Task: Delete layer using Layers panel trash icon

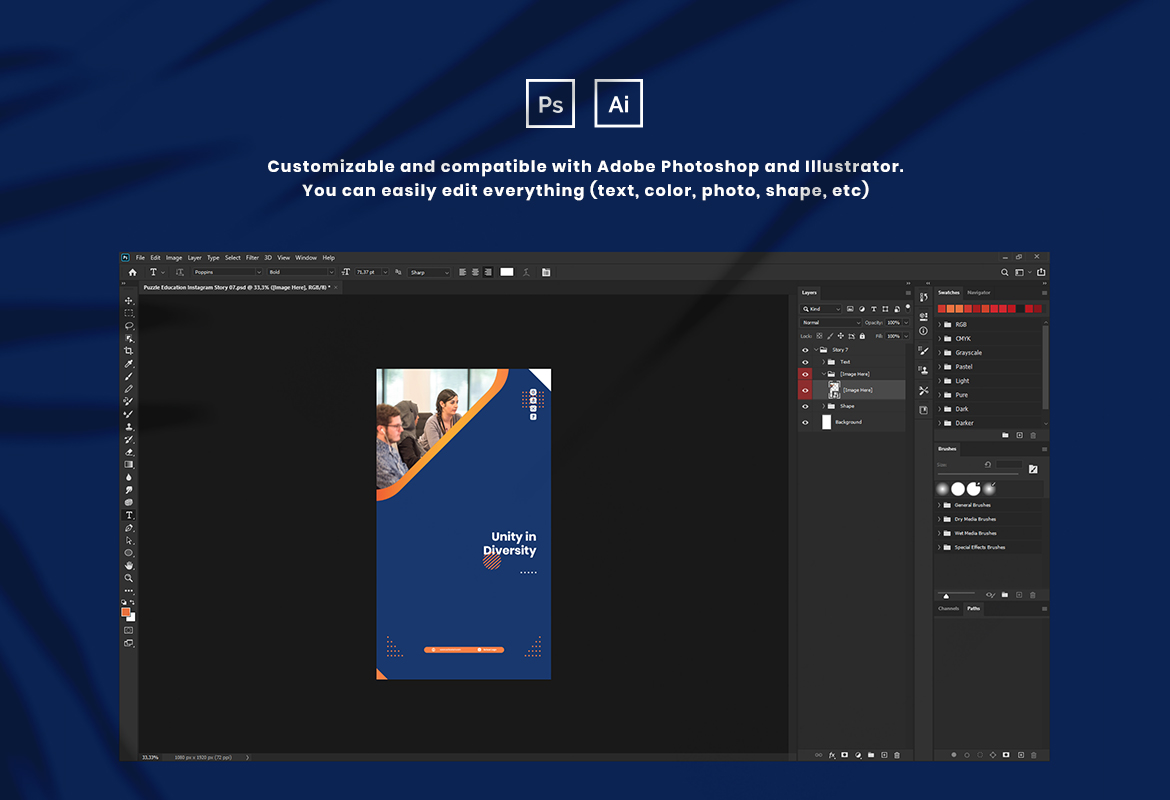Action: 897,755
